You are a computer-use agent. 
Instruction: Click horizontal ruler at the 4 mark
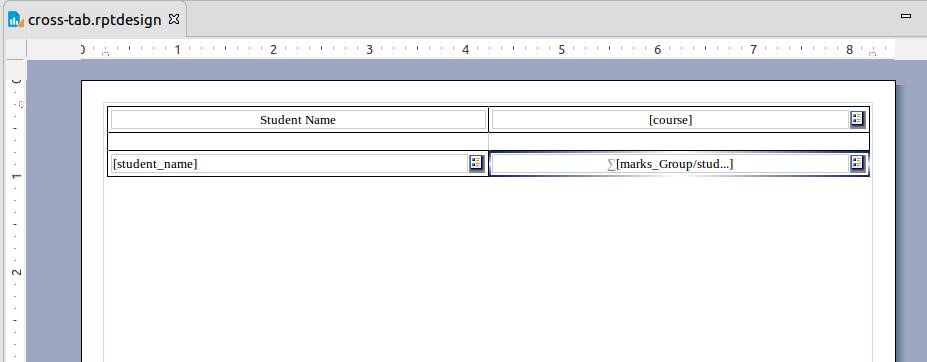coord(465,50)
